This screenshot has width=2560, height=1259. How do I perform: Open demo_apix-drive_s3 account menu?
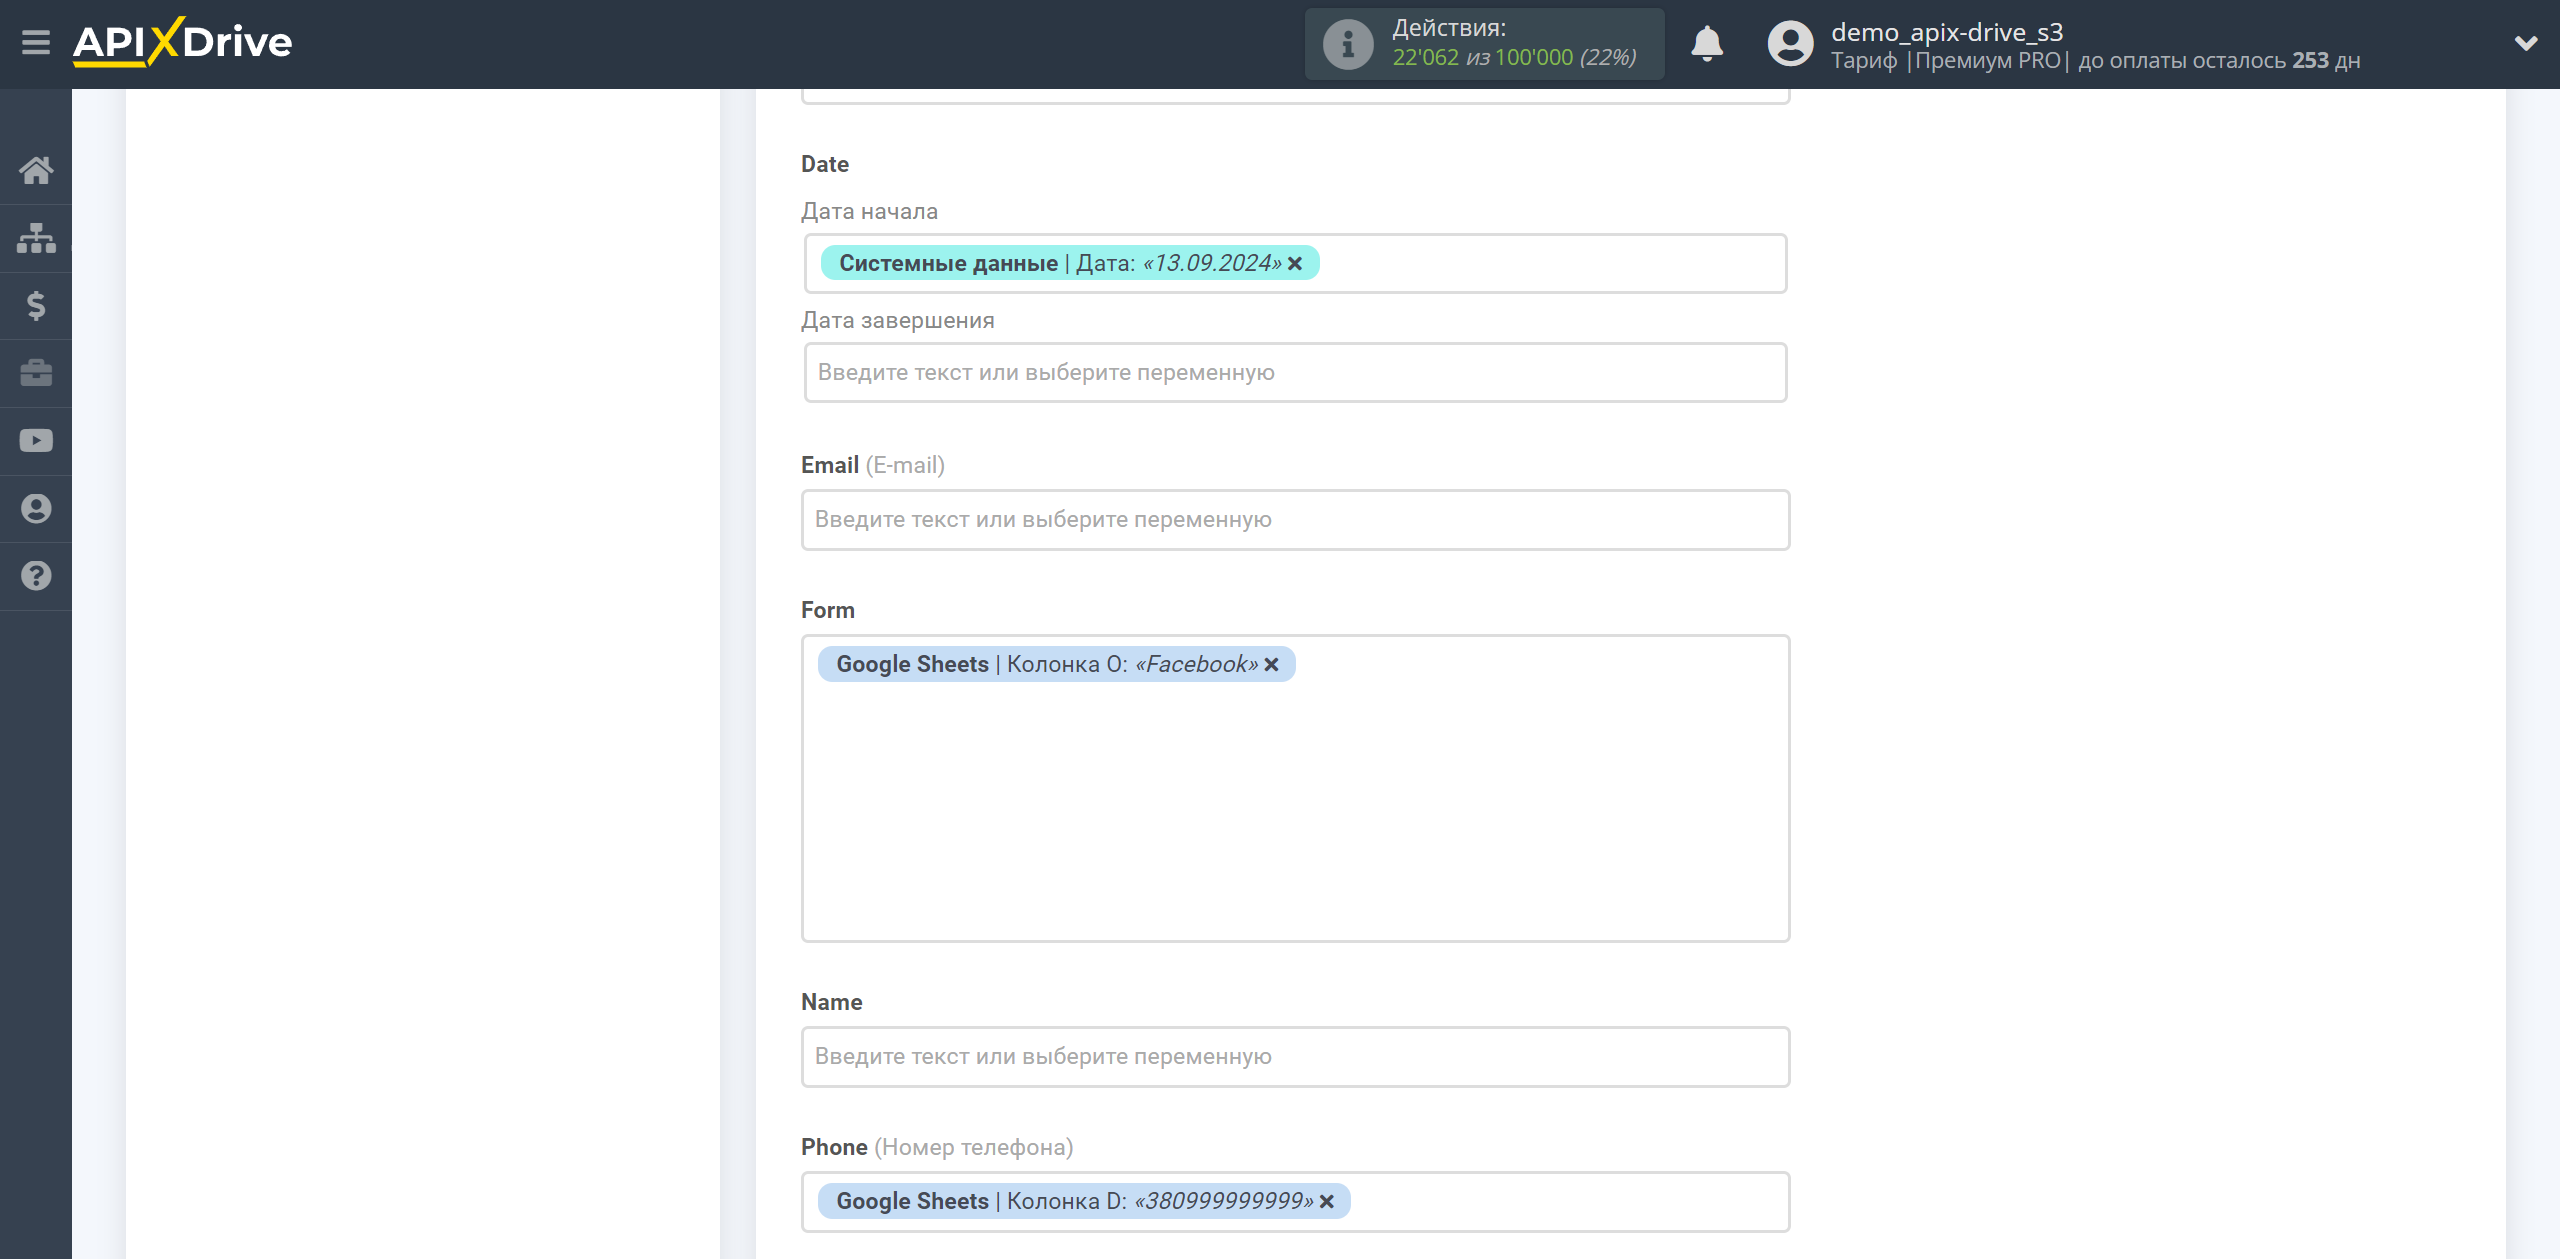2519,44
